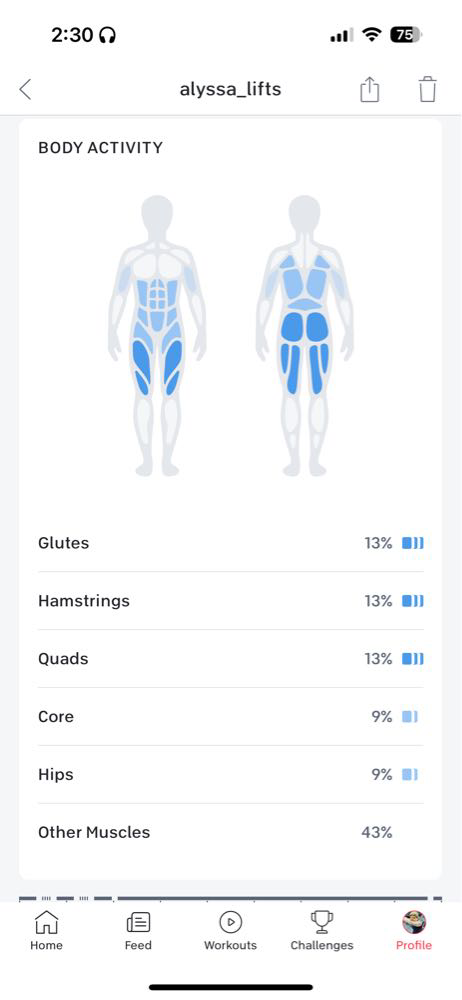Tap the trash delete icon
Screen dimensions: 462x1000
428,89
